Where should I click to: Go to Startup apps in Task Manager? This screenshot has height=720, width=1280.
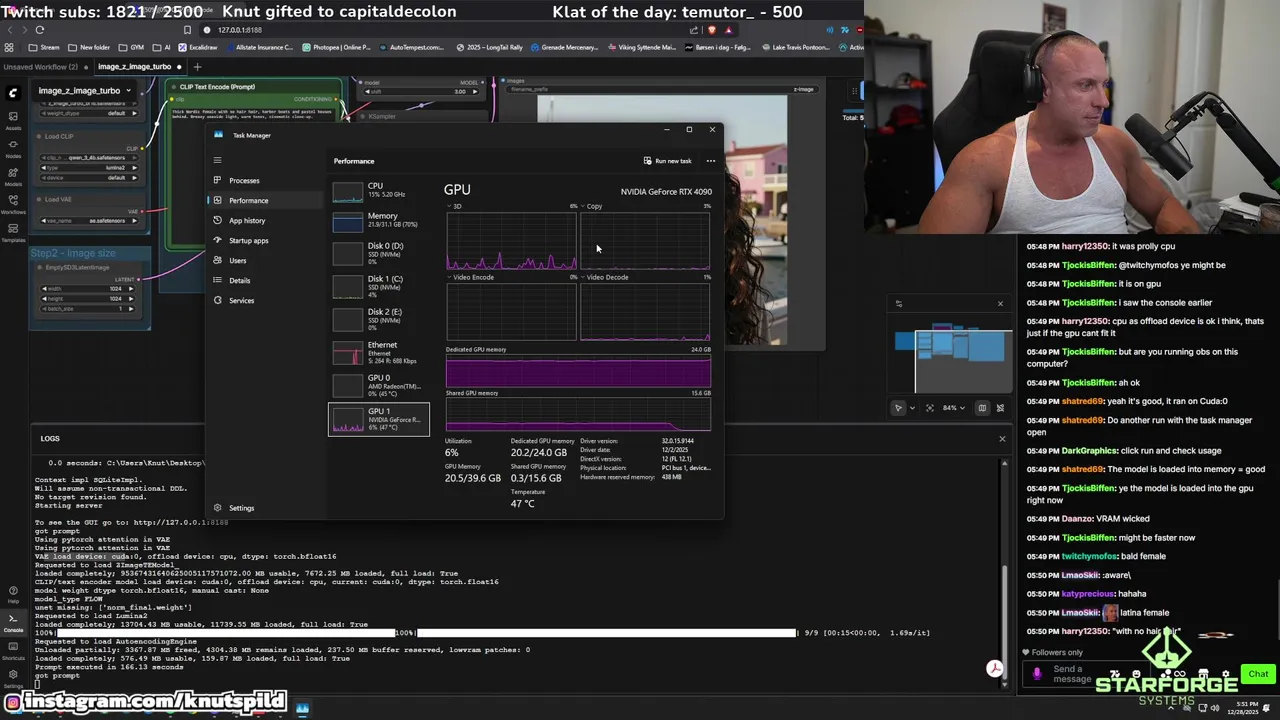248,240
